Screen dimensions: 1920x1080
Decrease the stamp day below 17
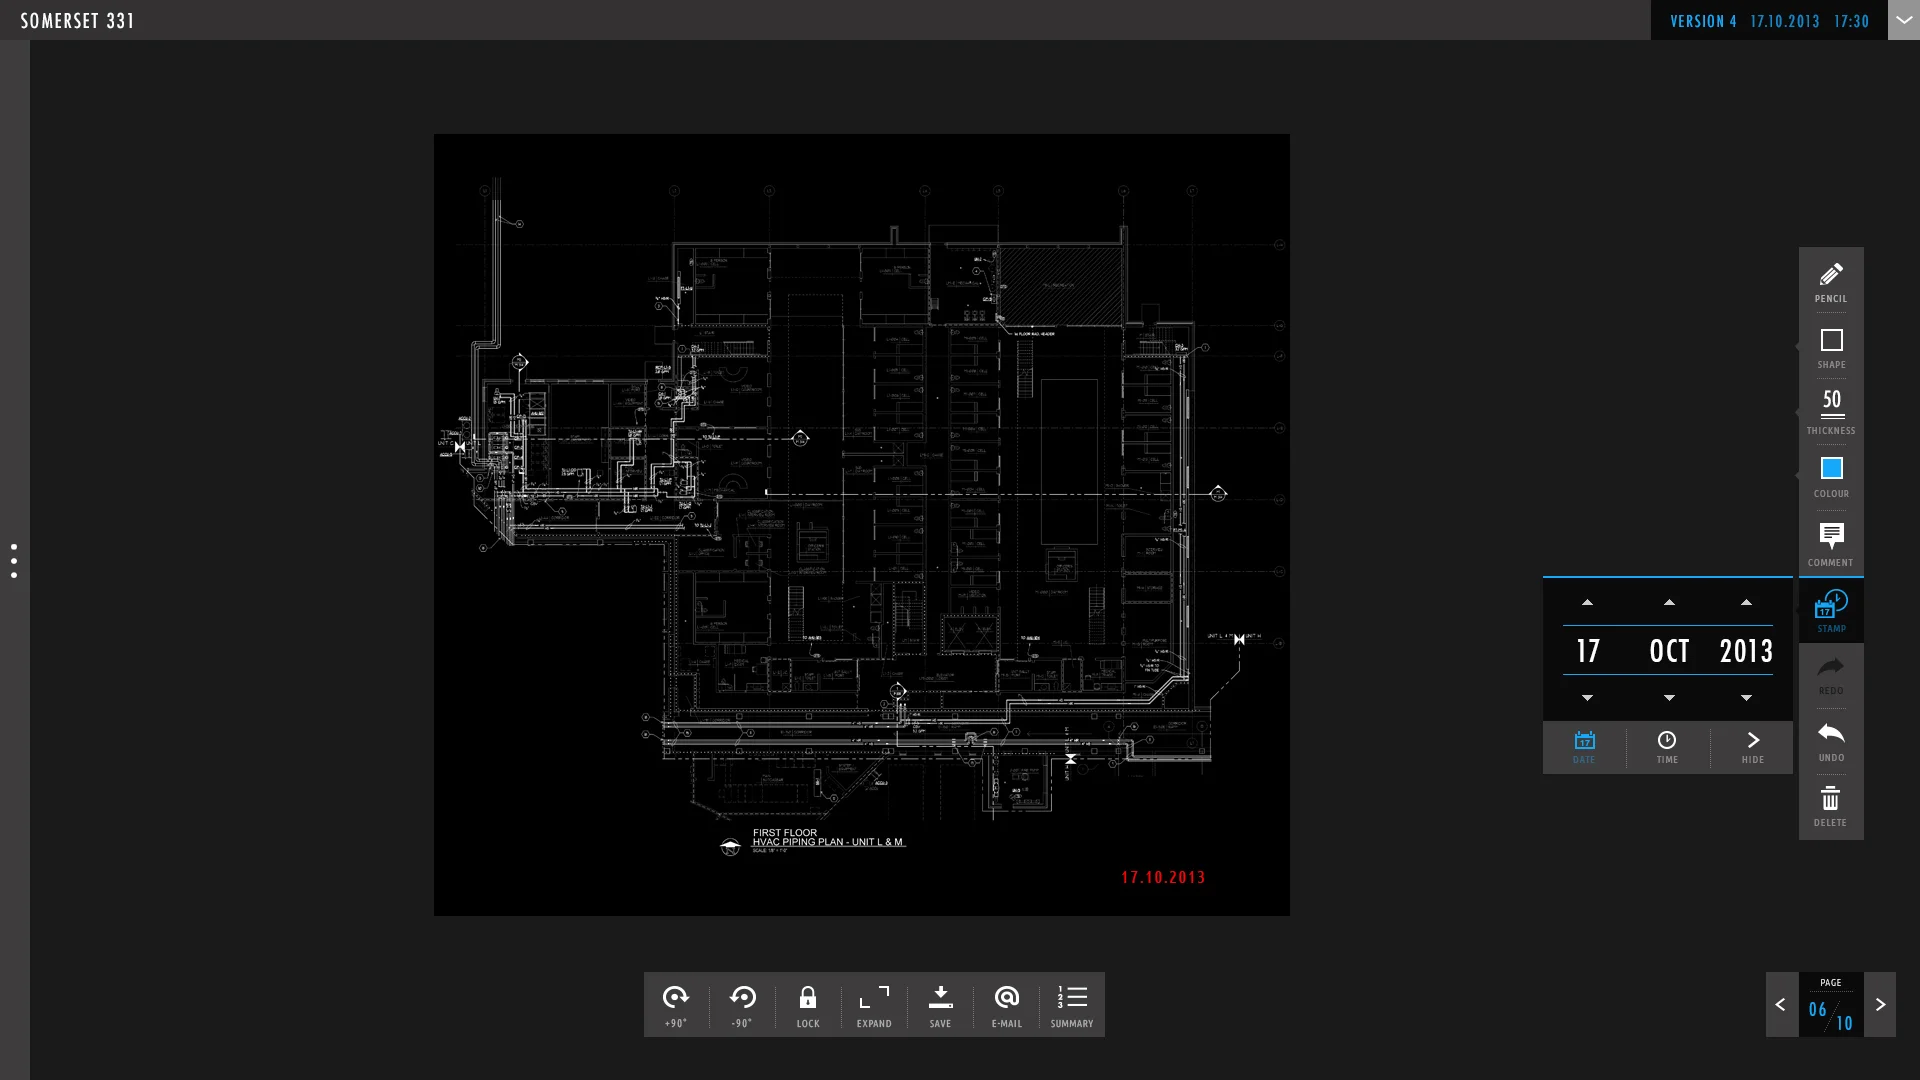point(1587,697)
